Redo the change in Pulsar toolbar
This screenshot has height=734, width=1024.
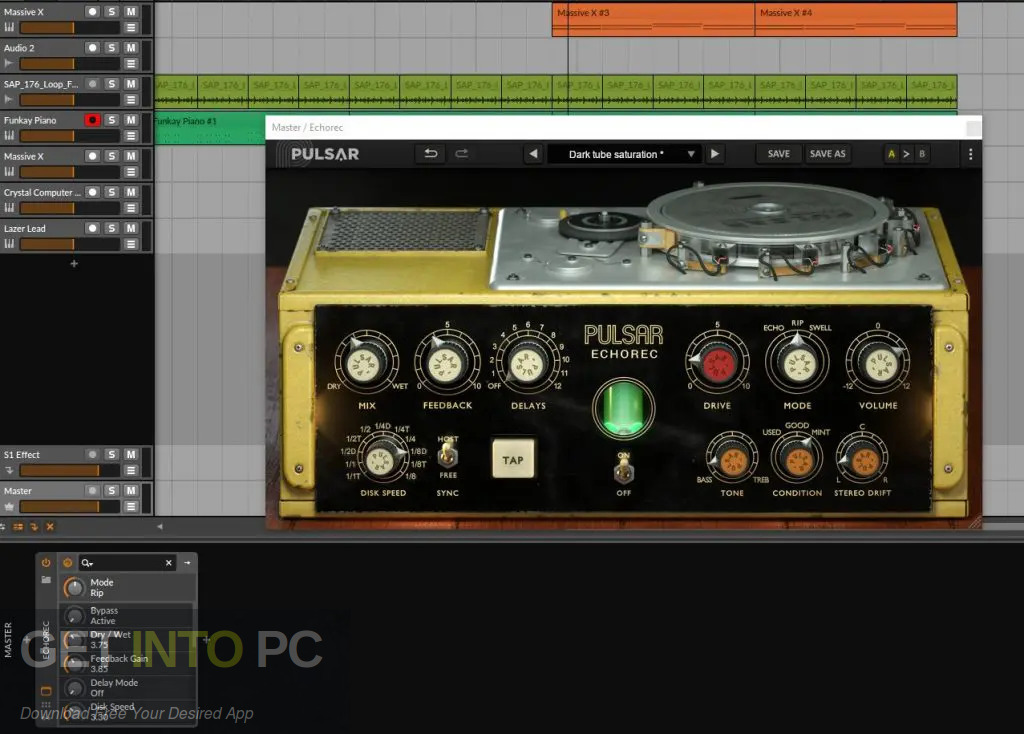click(x=462, y=154)
